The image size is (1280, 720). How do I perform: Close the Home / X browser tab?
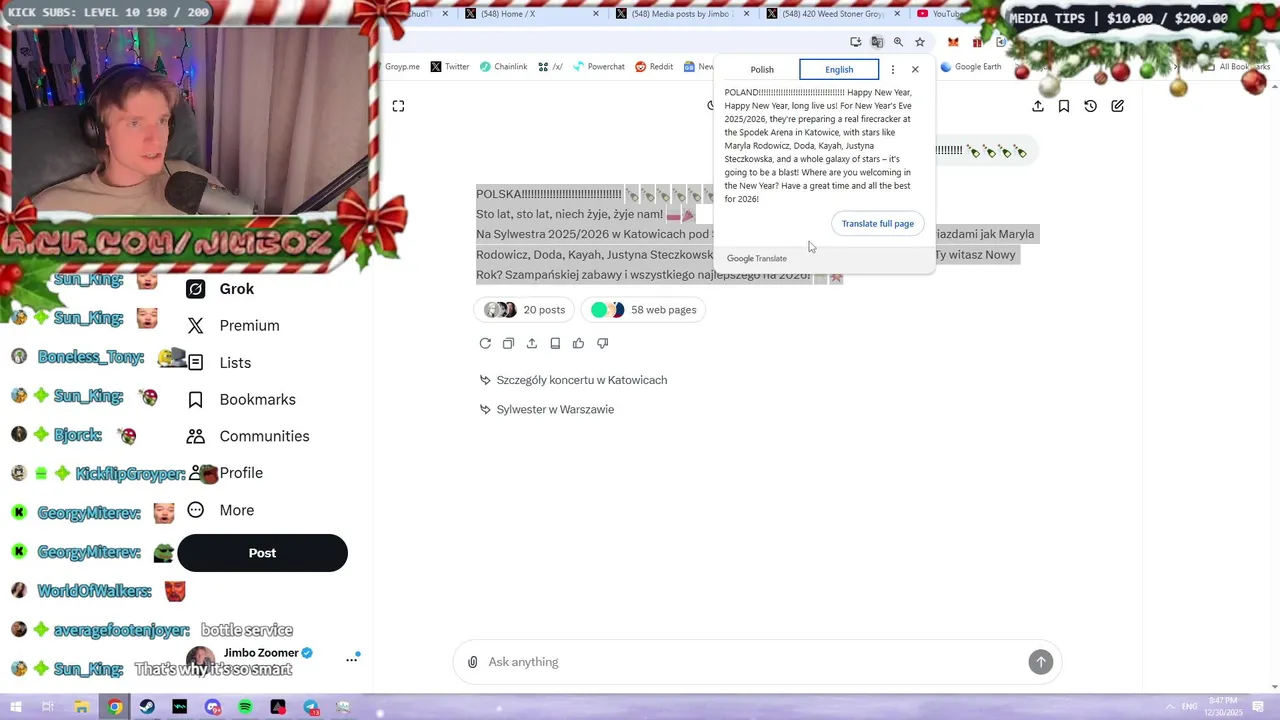pyautogui.click(x=597, y=14)
